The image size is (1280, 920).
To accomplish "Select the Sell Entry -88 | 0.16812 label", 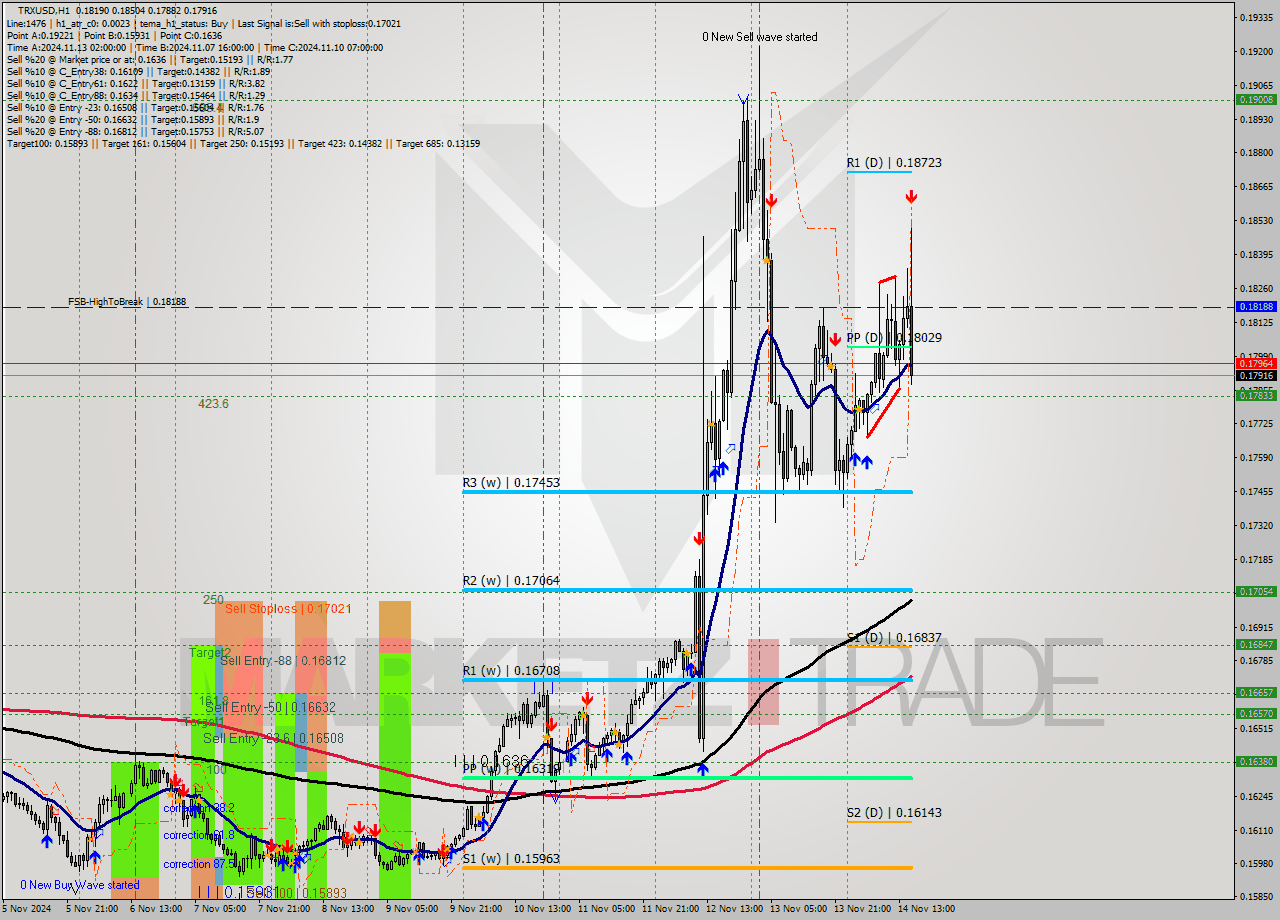I will pos(283,660).
